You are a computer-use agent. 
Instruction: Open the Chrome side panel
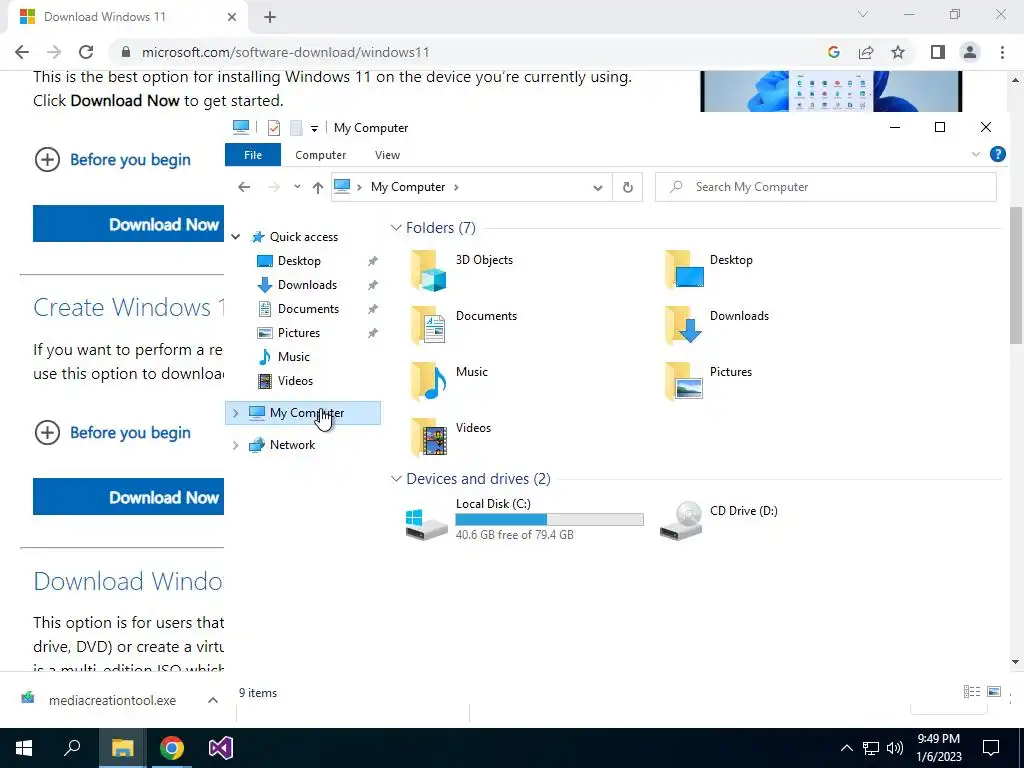pos(938,52)
